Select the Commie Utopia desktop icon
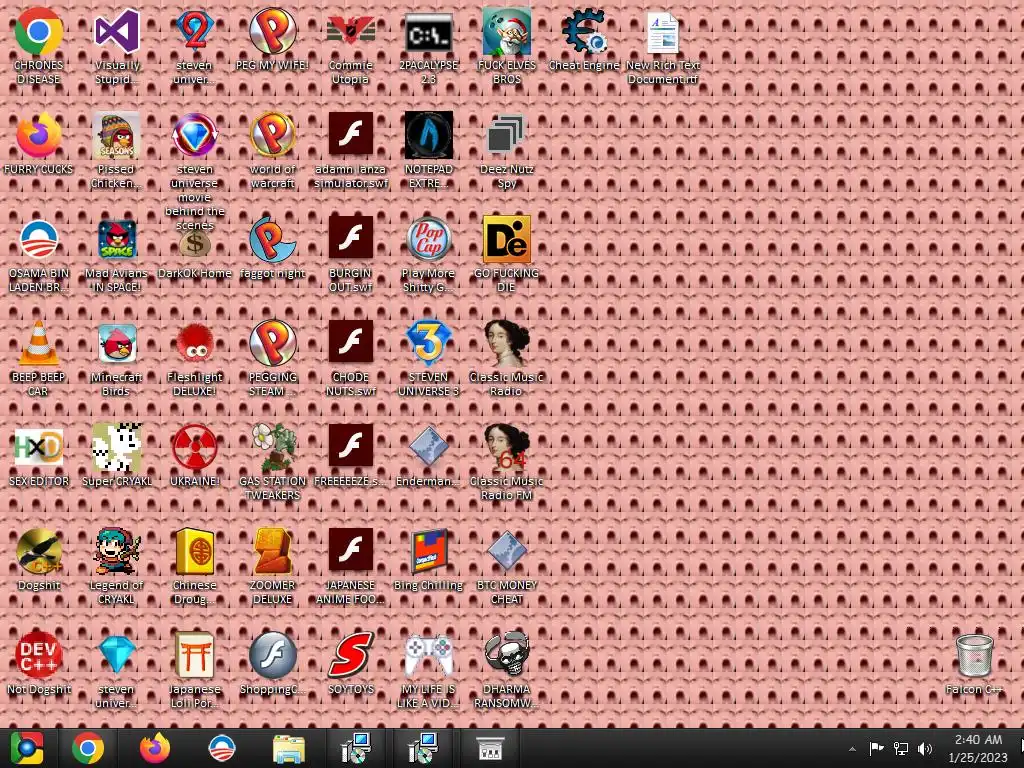This screenshot has height=768, width=1024. 350,46
